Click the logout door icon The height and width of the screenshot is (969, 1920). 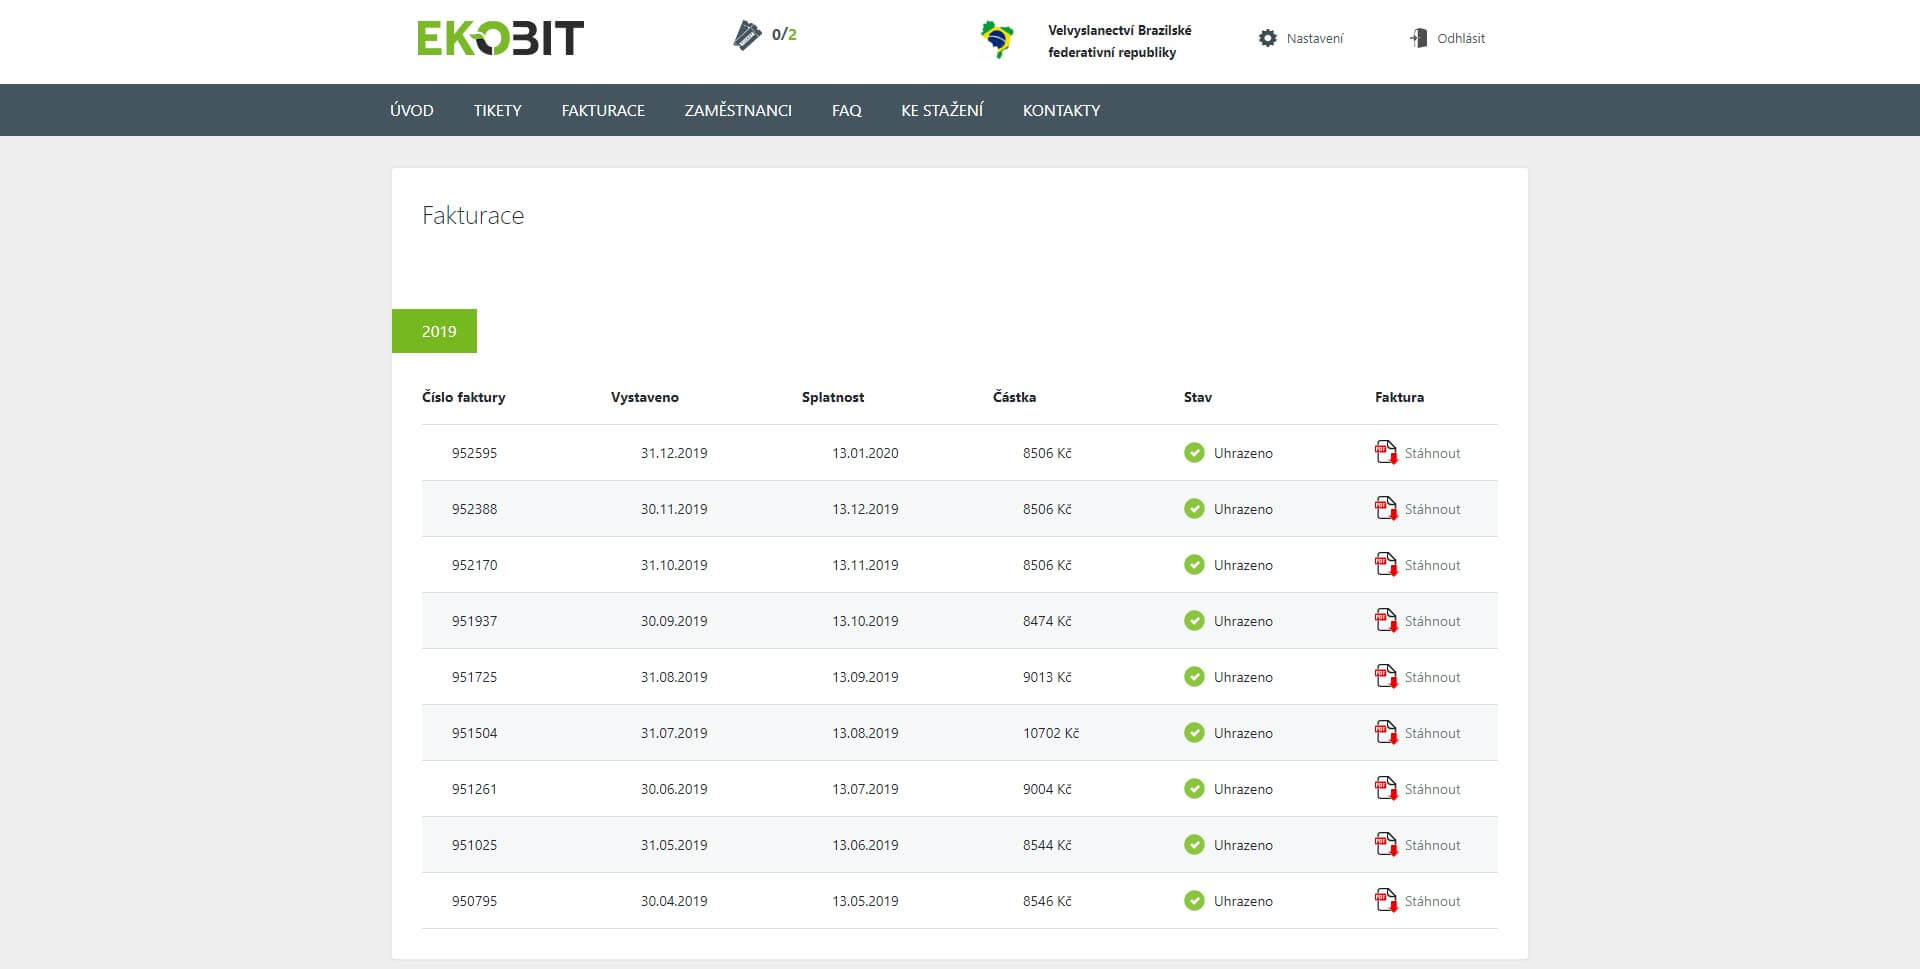(x=1418, y=38)
